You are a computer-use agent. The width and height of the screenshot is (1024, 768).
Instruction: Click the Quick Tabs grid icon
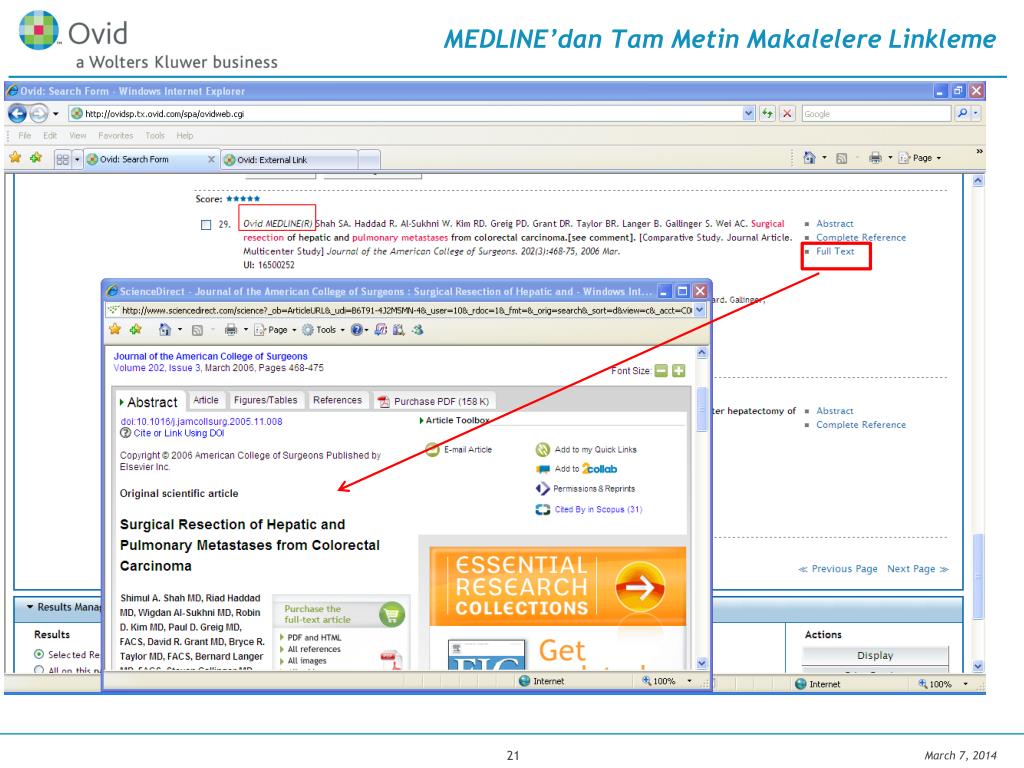[x=63, y=159]
